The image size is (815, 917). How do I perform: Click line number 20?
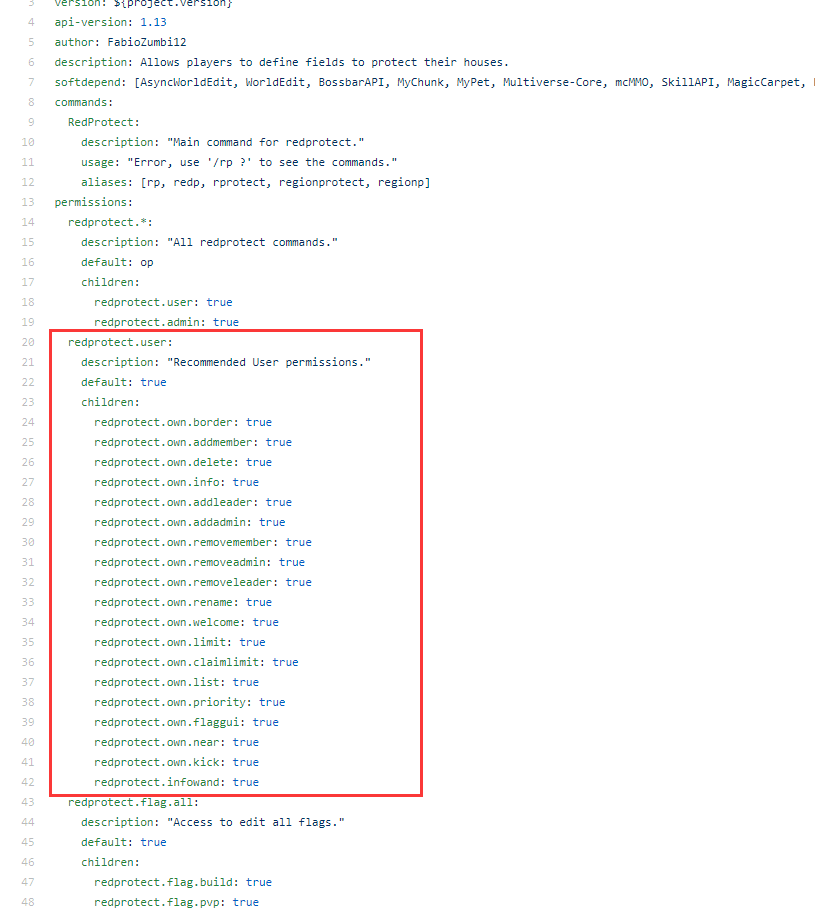click(28, 342)
